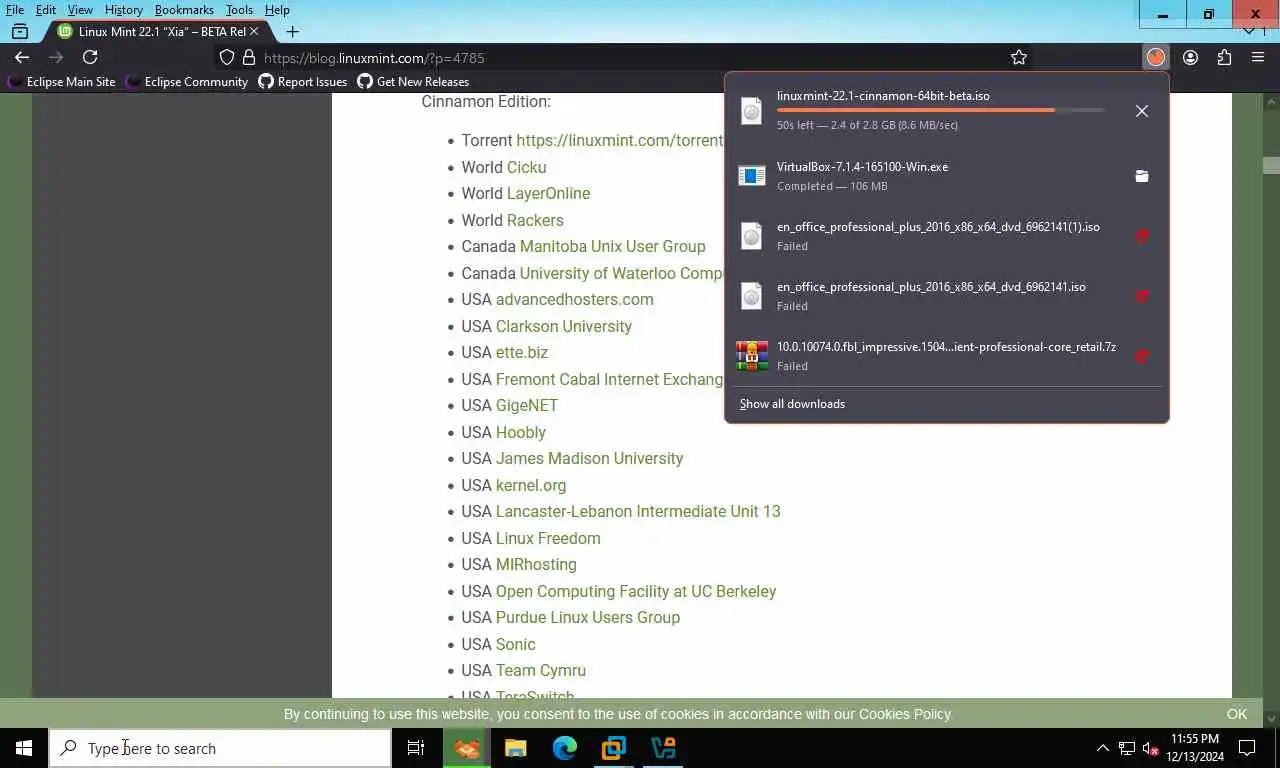Screen dimensions: 1280x768
Task: Choose Manitoba Unix User Group mirror
Action: point(613,246)
